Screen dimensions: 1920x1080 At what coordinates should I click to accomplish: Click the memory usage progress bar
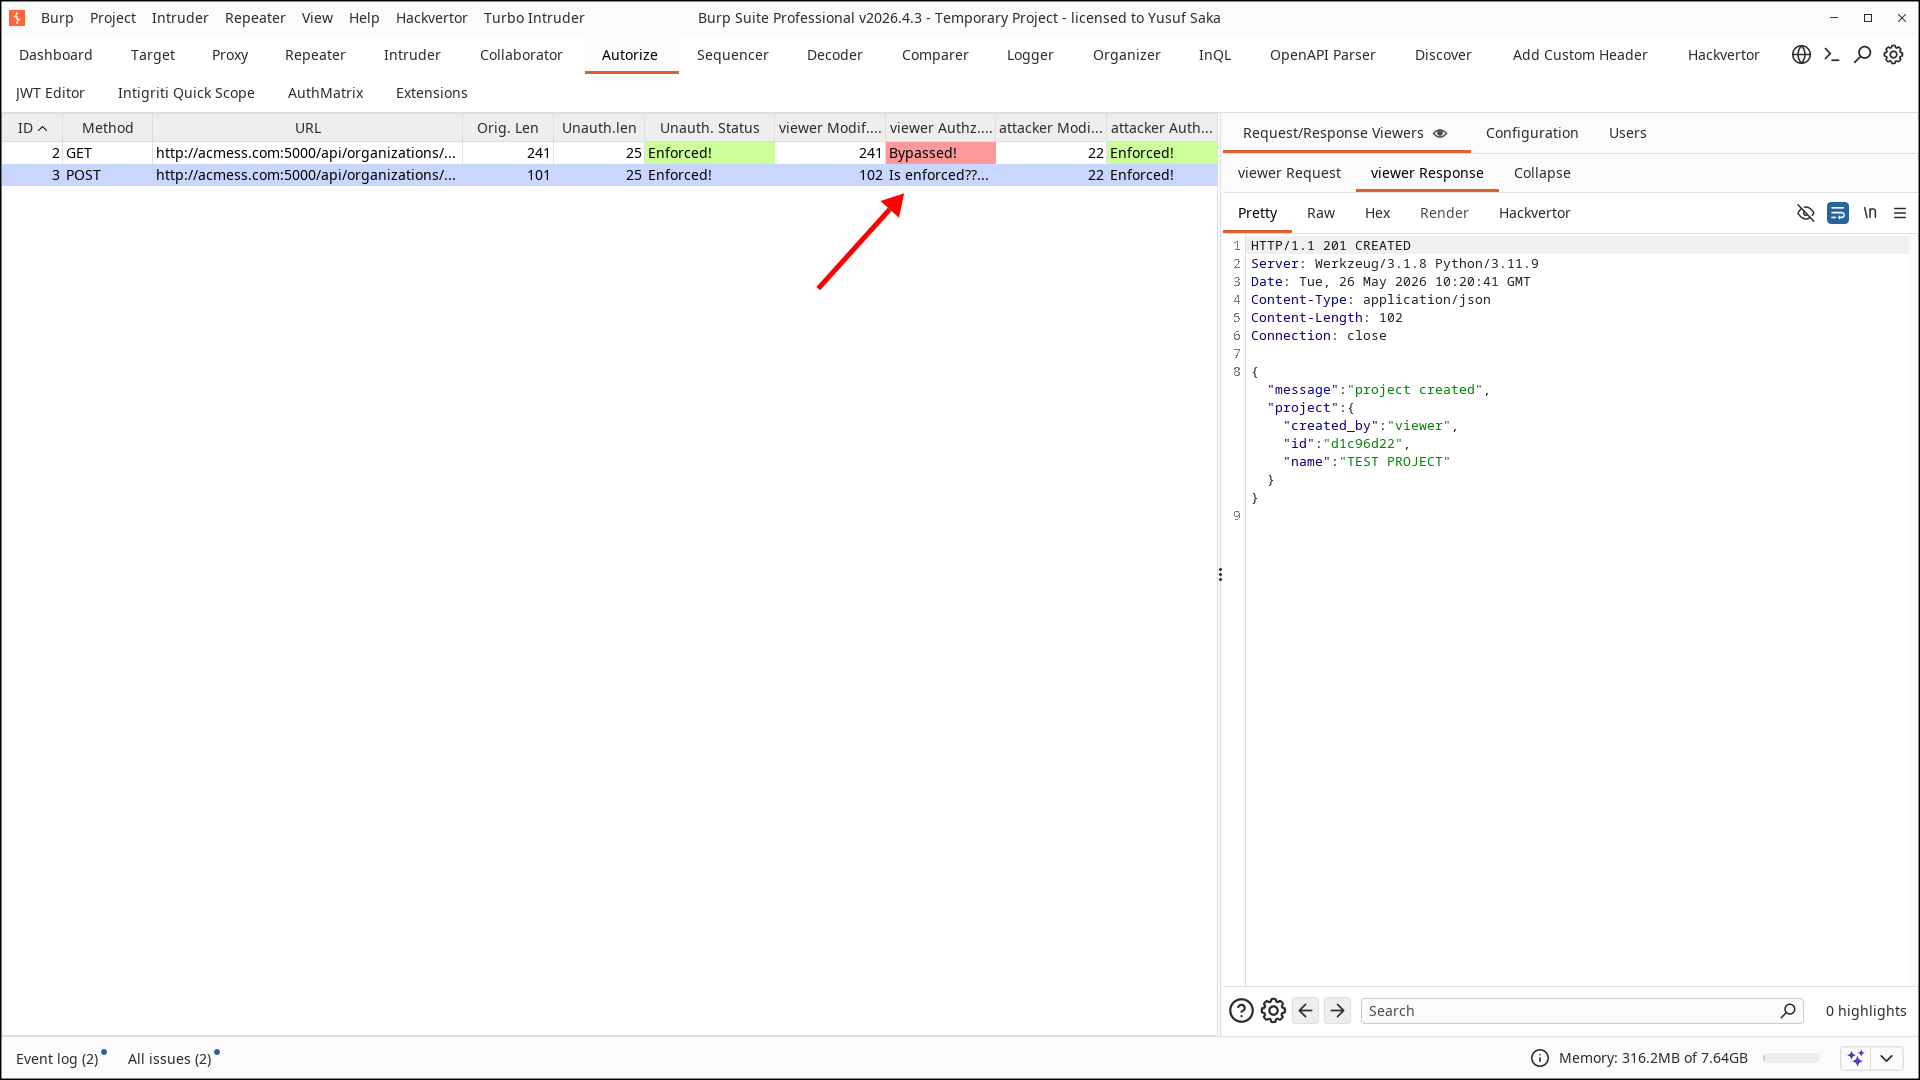tap(1791, 1058)
